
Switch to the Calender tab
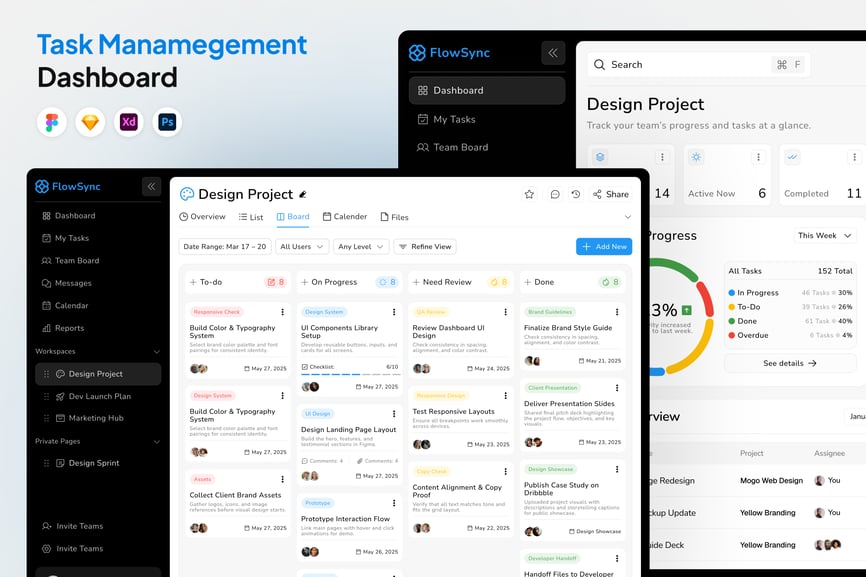click(x=344, y=217)
